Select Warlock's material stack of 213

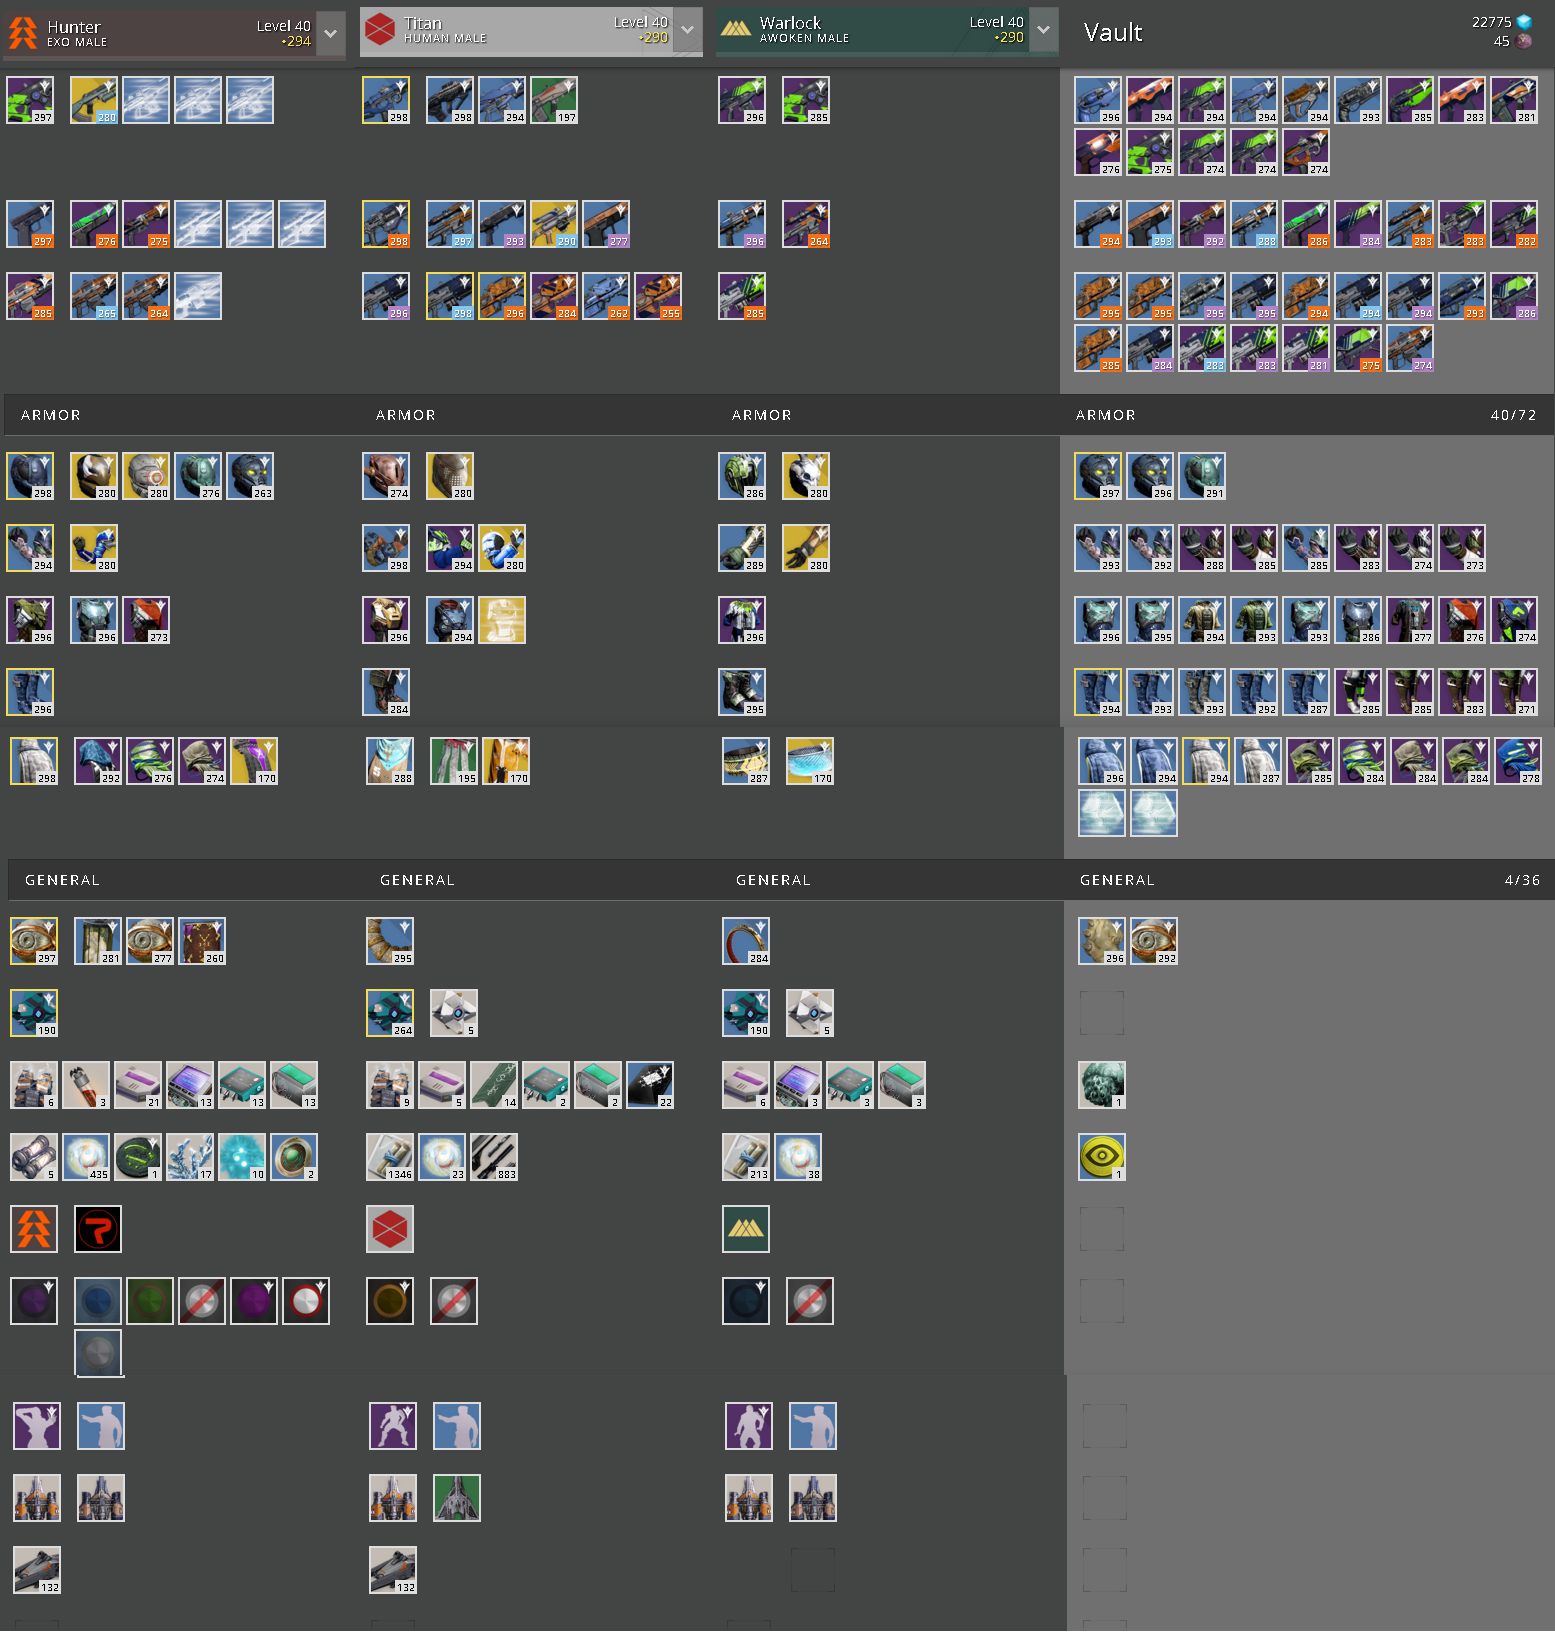tap(746, 1157)
